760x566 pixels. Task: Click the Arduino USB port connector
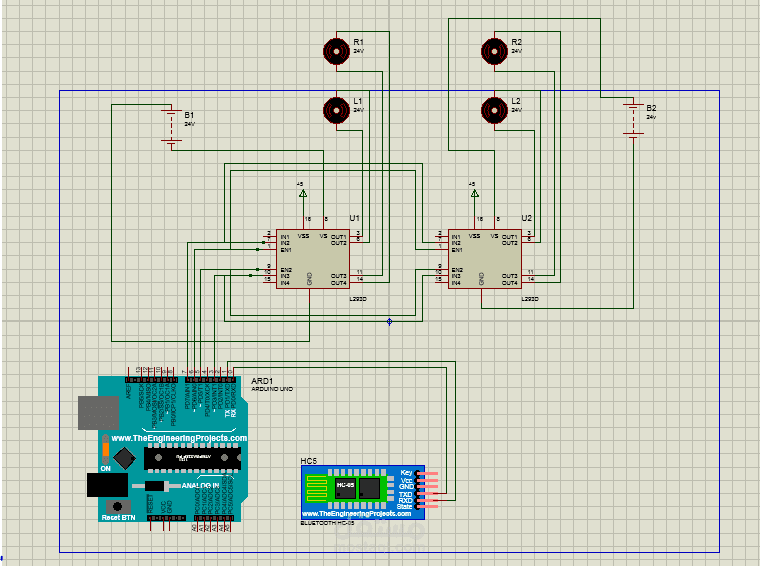[98, 413]
